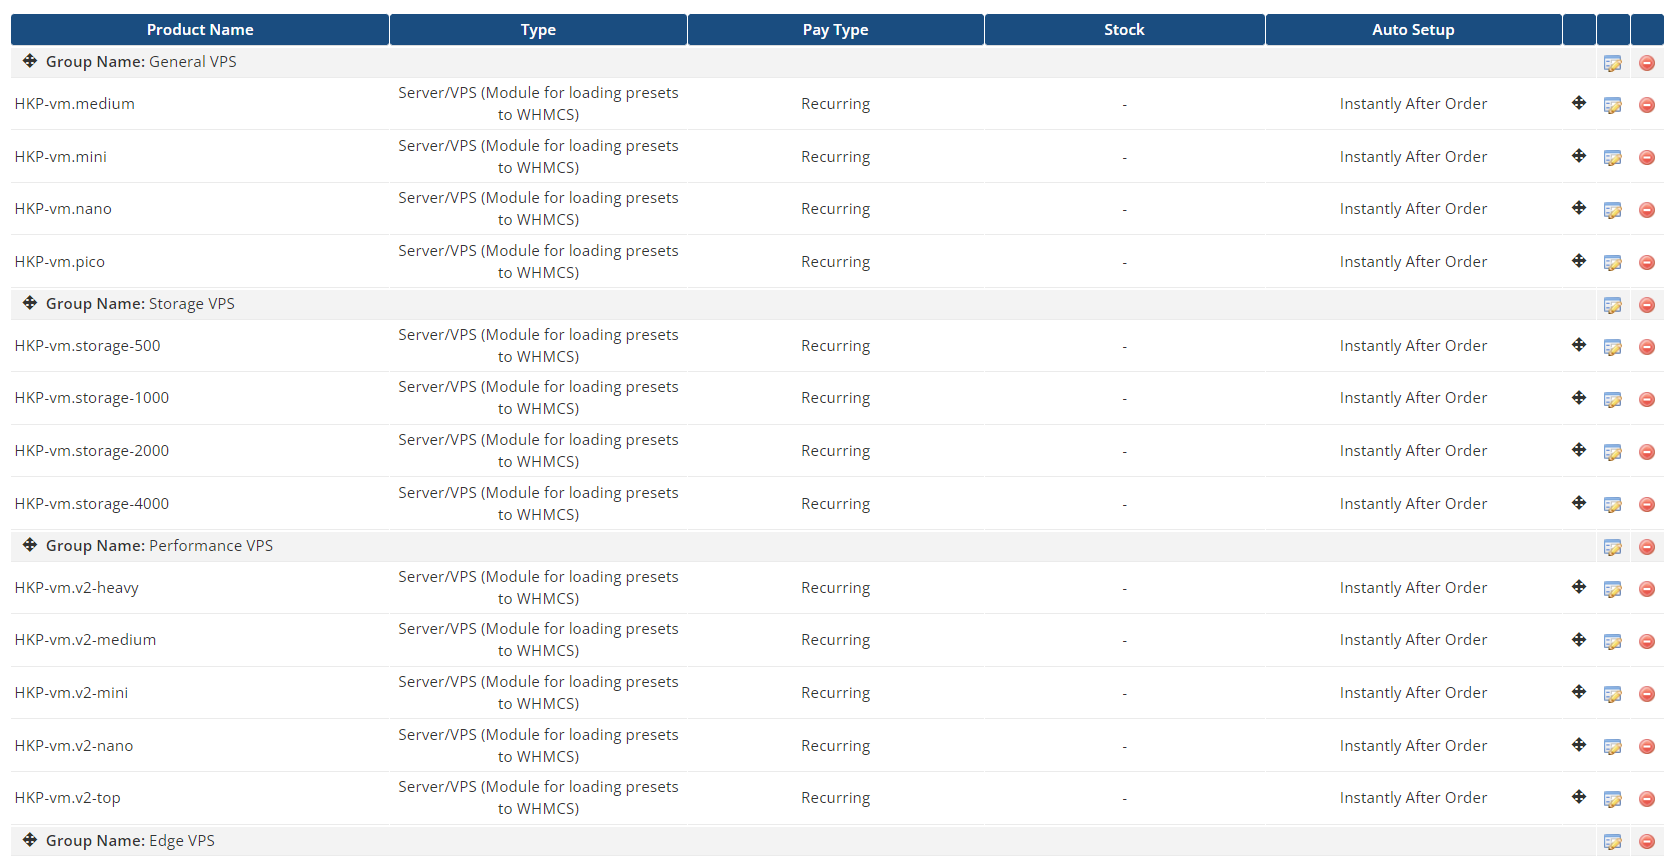Edit the HKP-vm.v2-nano product
The image size is (1670, 861).
(x=1612, y=747)
